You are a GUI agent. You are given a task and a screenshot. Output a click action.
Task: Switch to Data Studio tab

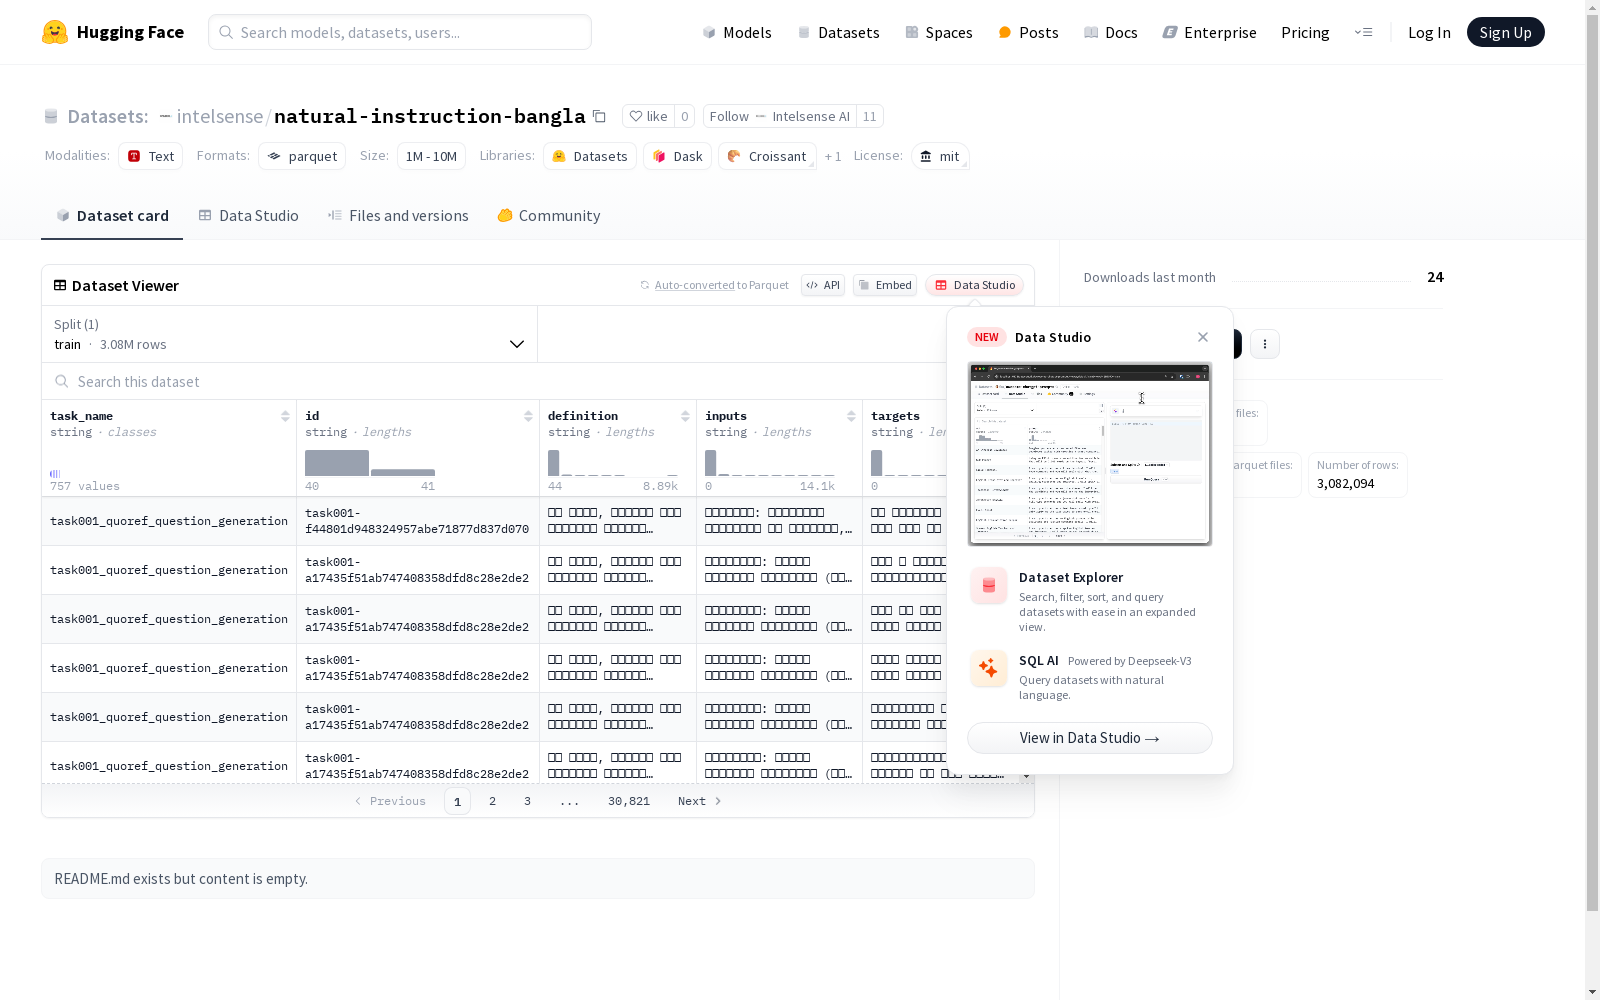coord(248,216)
